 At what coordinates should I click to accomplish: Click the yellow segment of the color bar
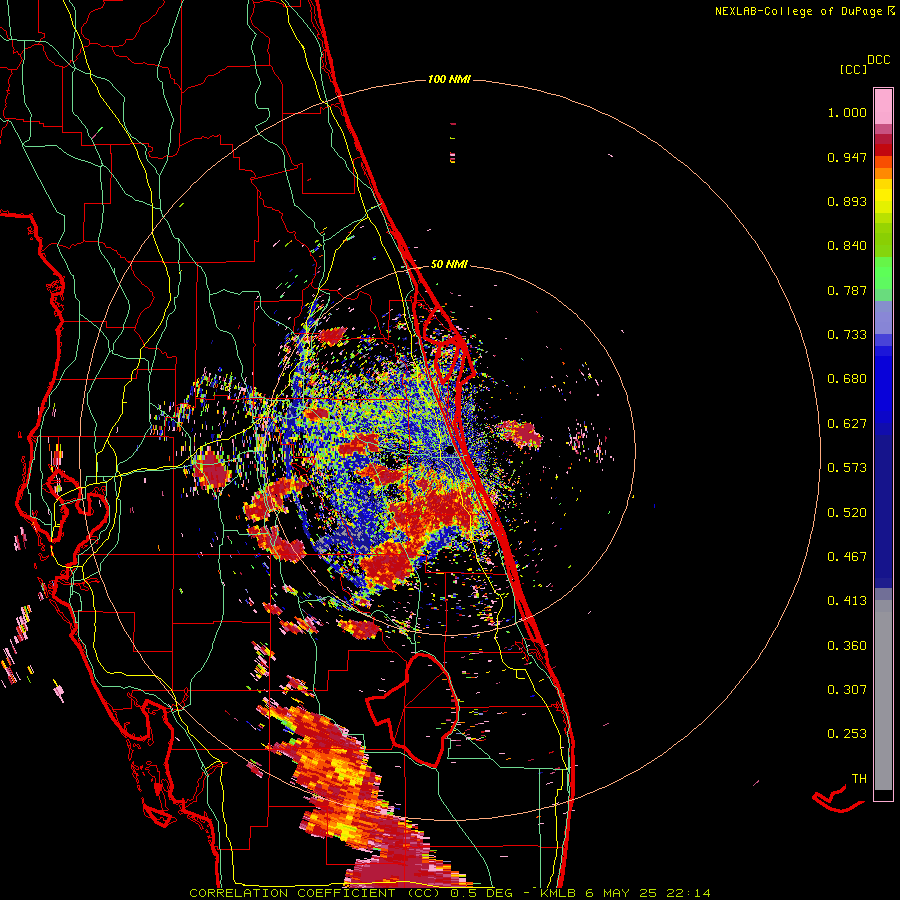883,196
